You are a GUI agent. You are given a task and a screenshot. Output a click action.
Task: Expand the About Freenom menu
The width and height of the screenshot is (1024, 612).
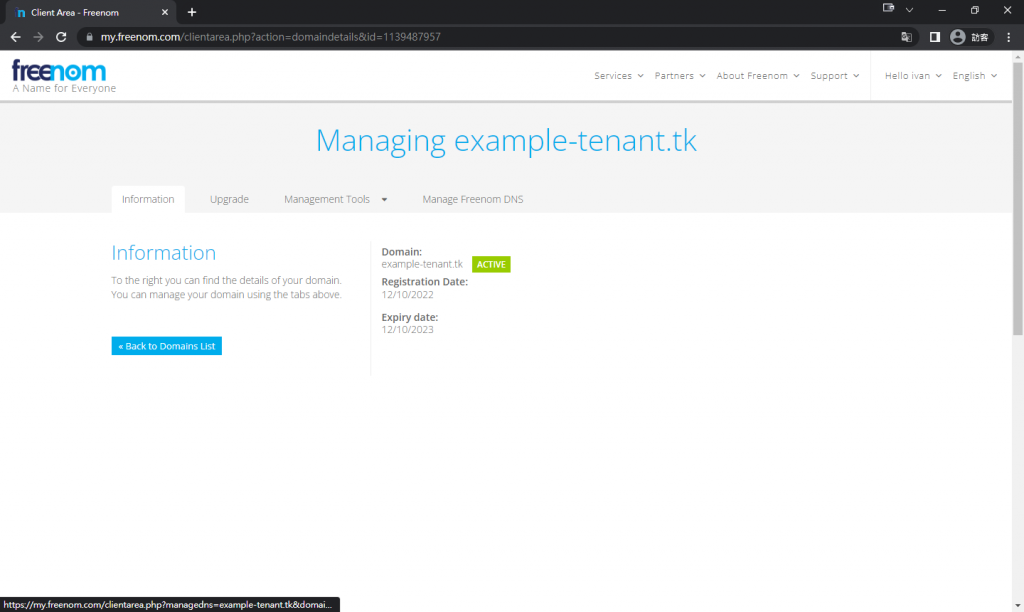pos(758,76)
